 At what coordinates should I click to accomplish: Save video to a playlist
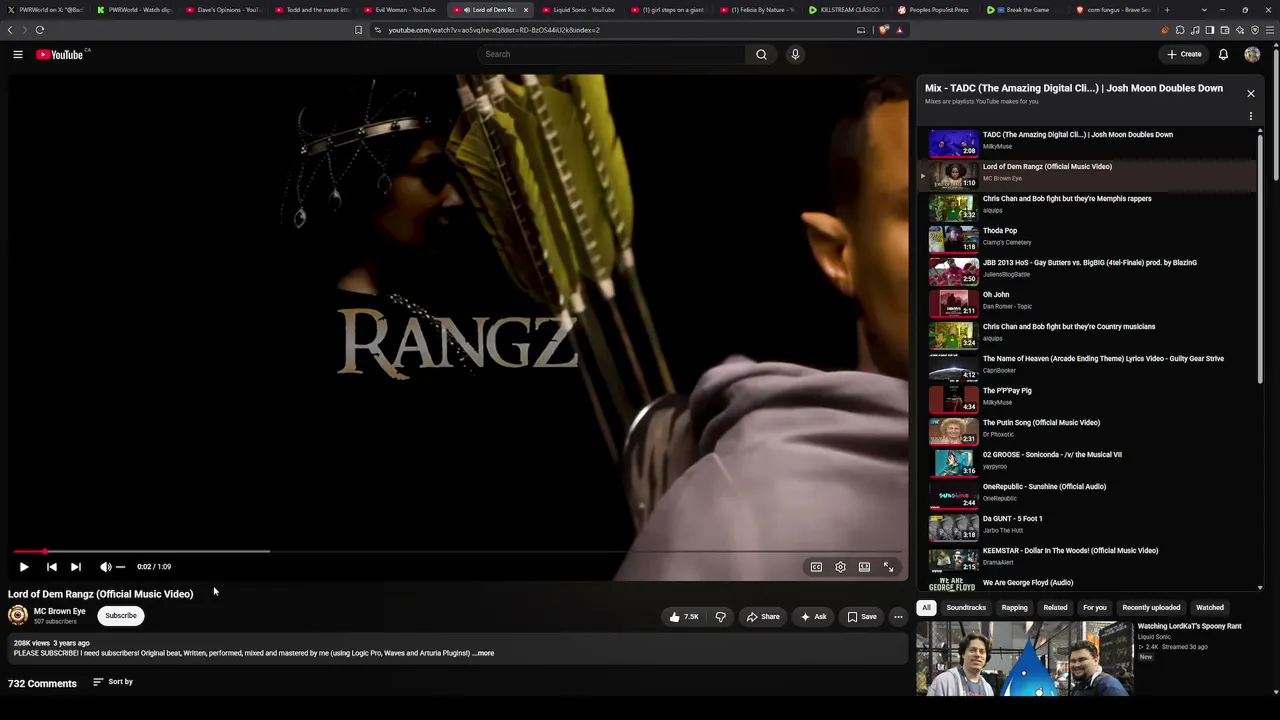coord(862,617)
